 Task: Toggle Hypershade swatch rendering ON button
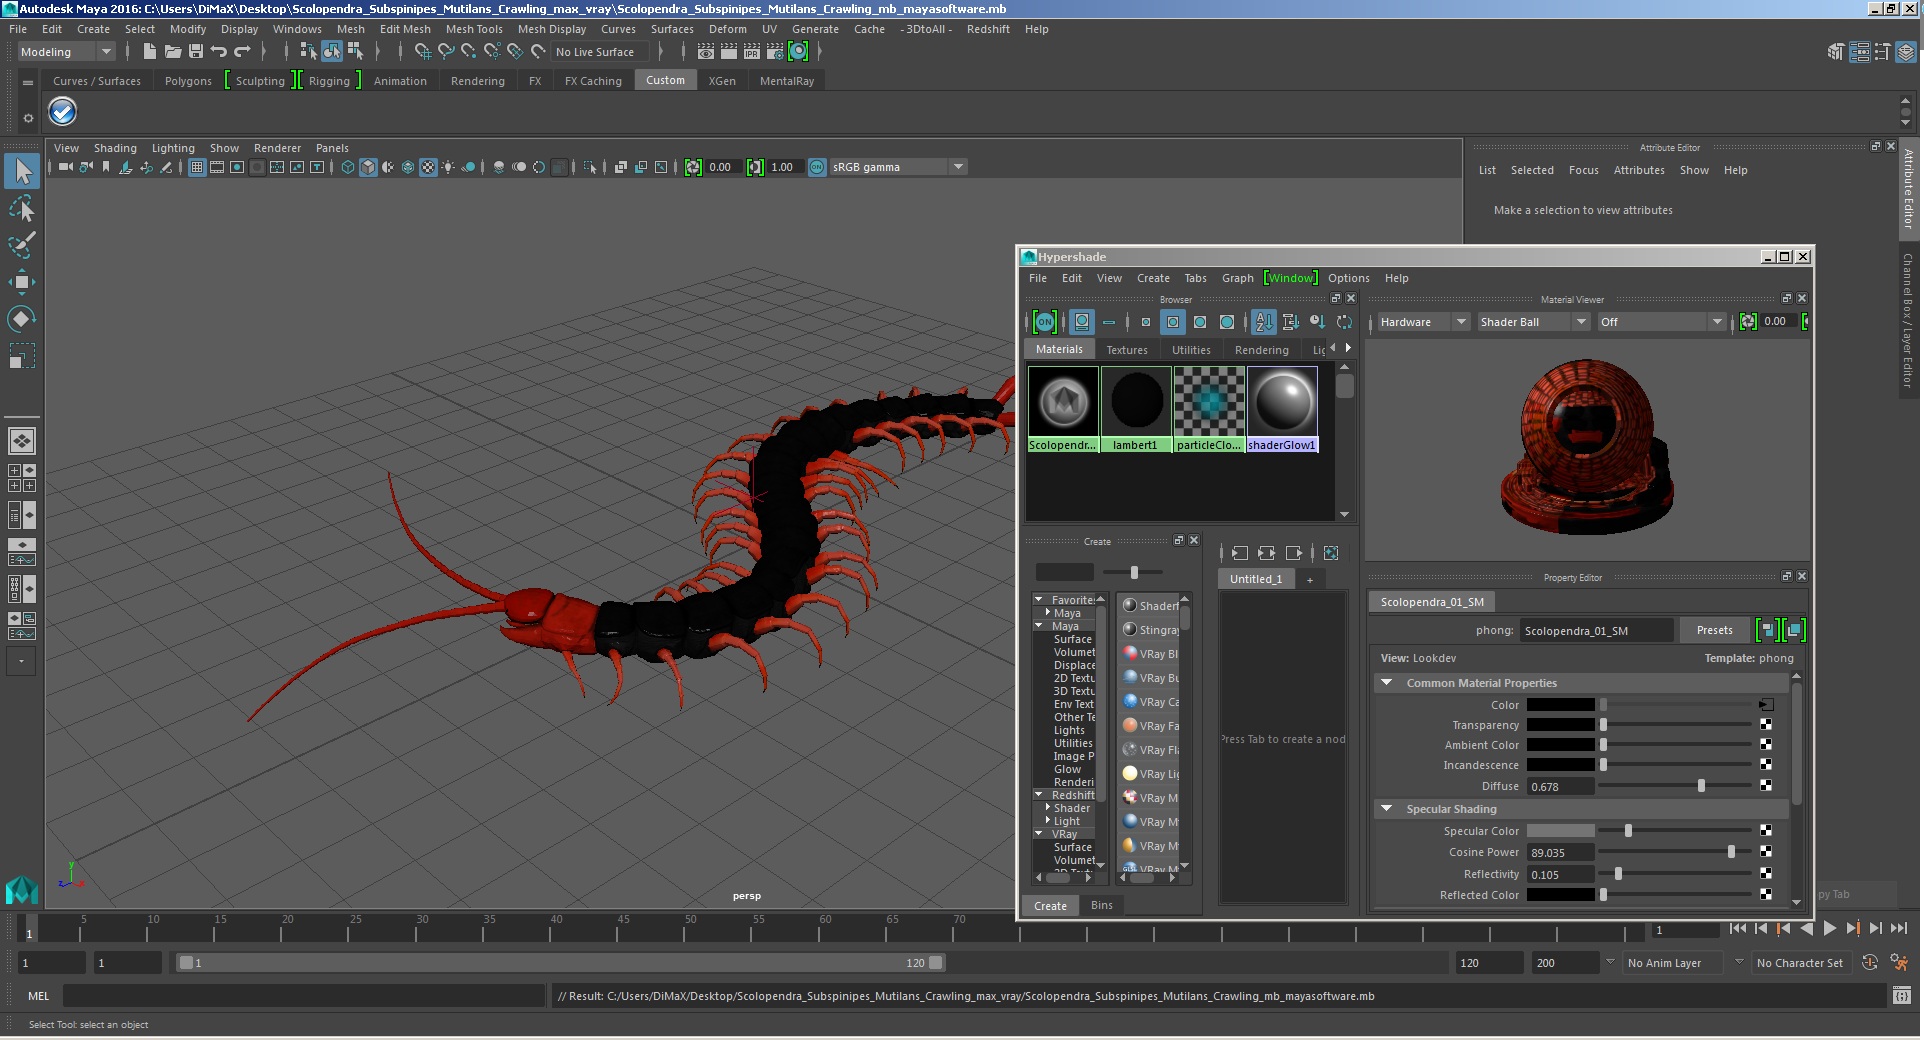[x=1045, y=322]
